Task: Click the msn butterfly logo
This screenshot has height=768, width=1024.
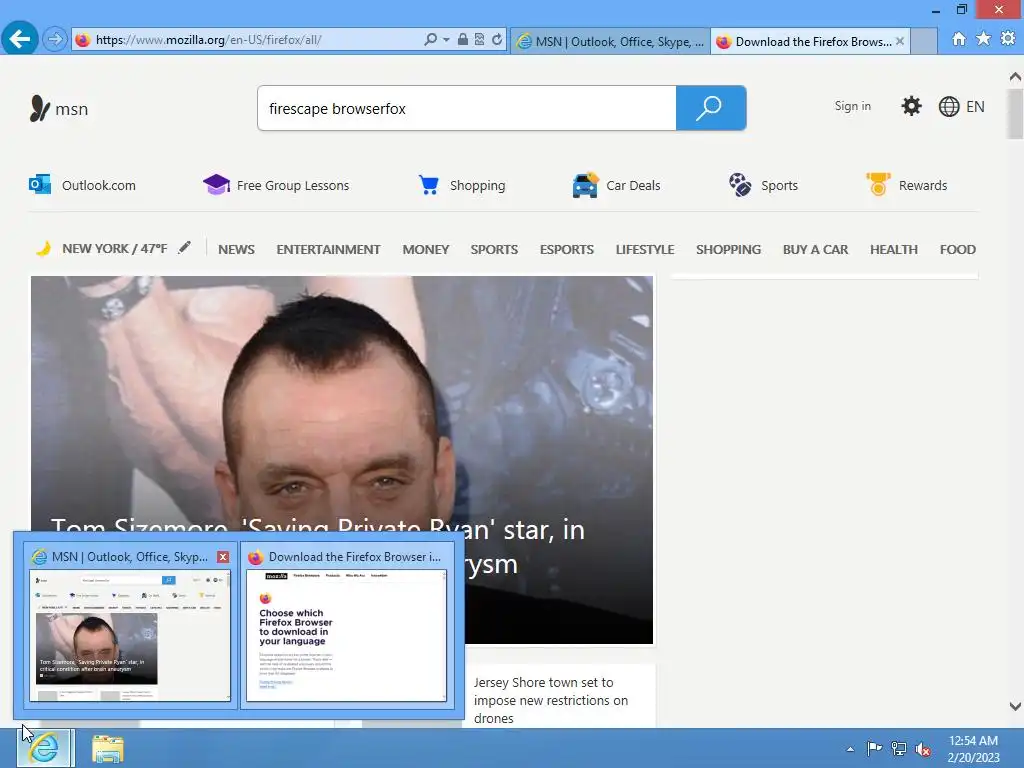Action: coord(59,108)
